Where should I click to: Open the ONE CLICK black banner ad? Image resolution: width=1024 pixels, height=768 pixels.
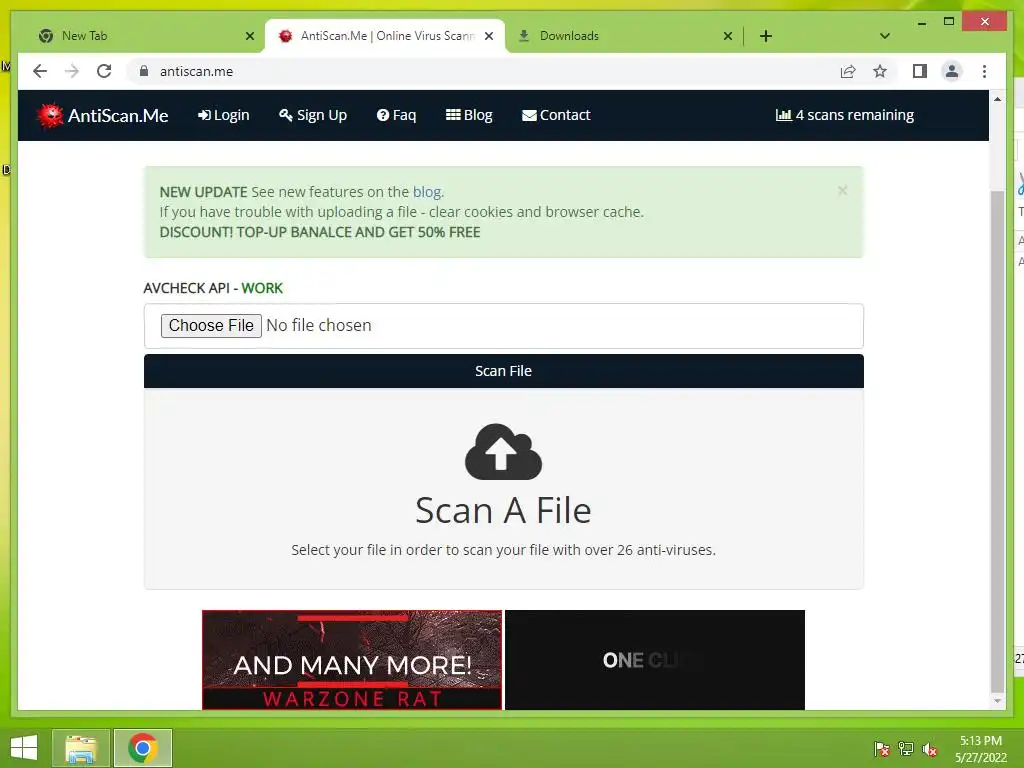click(x=654, y=660)
